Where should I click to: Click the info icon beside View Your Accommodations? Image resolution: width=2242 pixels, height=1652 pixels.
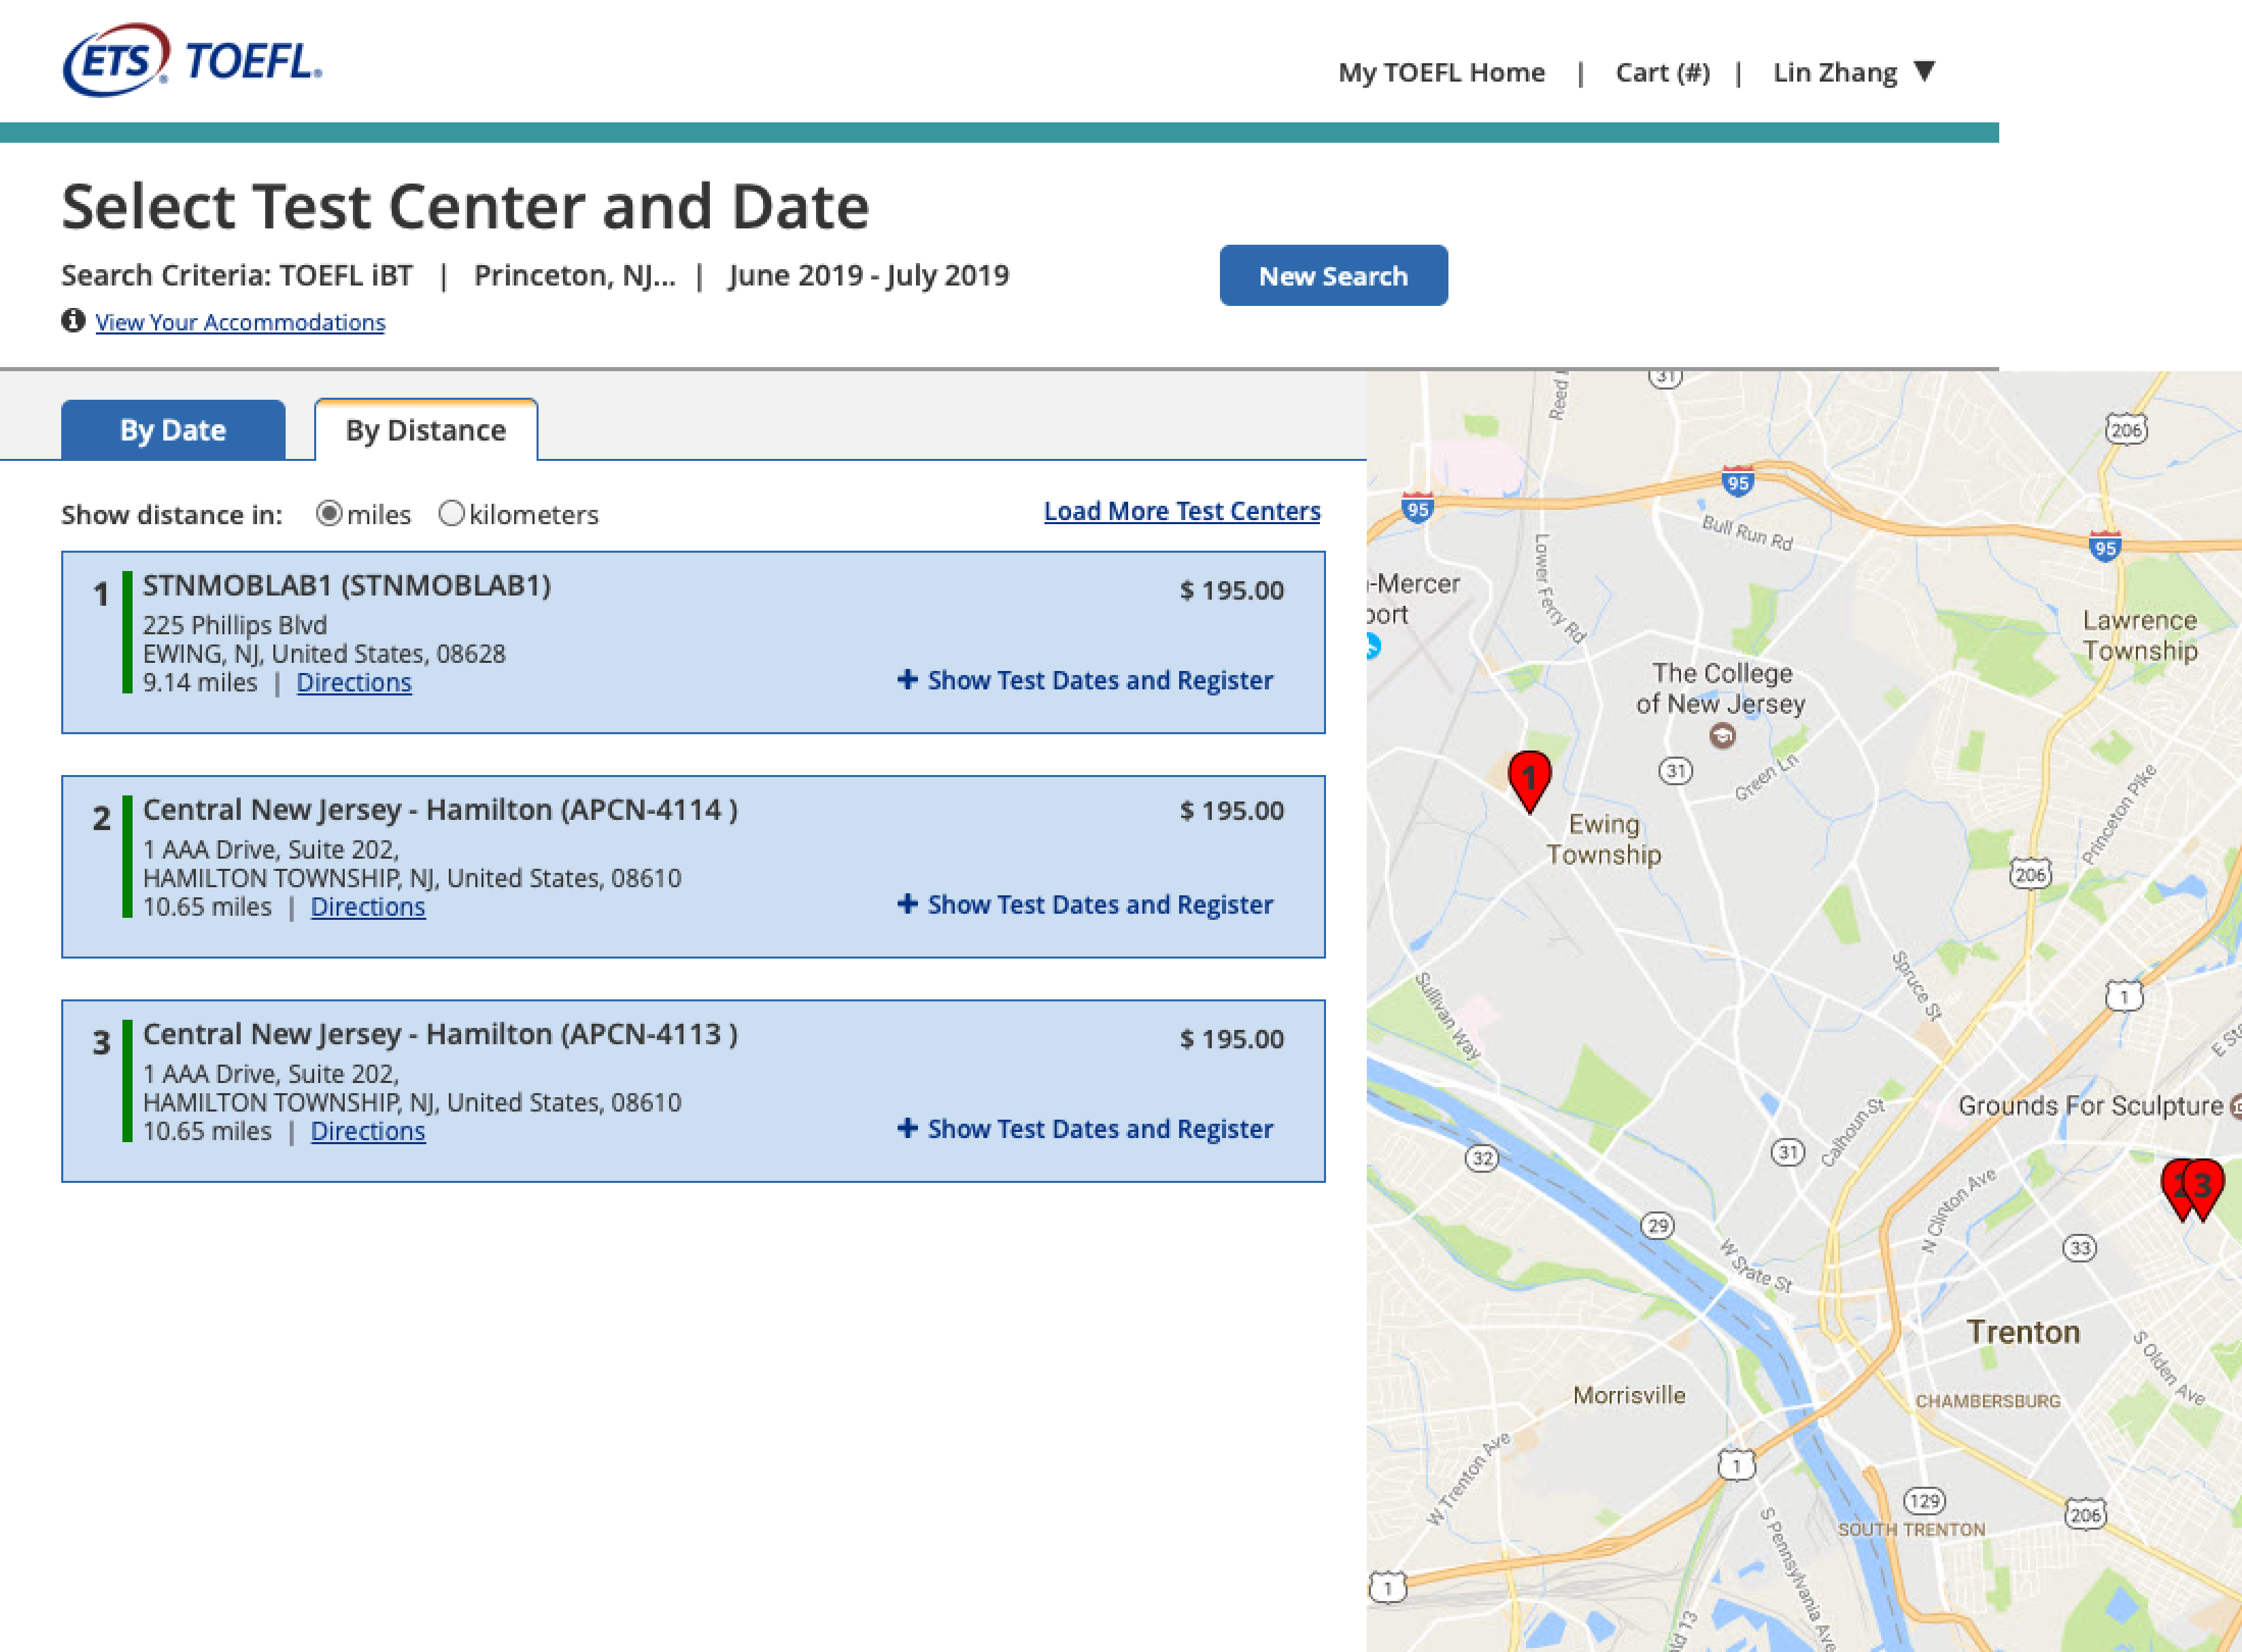click(x=73, y=321)
